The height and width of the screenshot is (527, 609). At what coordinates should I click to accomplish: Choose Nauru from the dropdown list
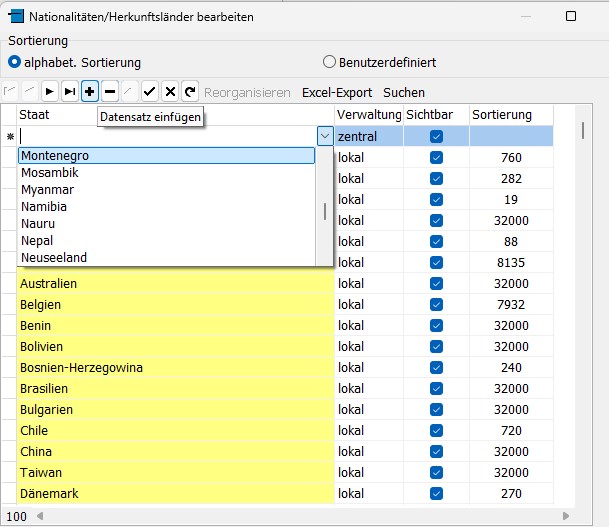point(166,224)
